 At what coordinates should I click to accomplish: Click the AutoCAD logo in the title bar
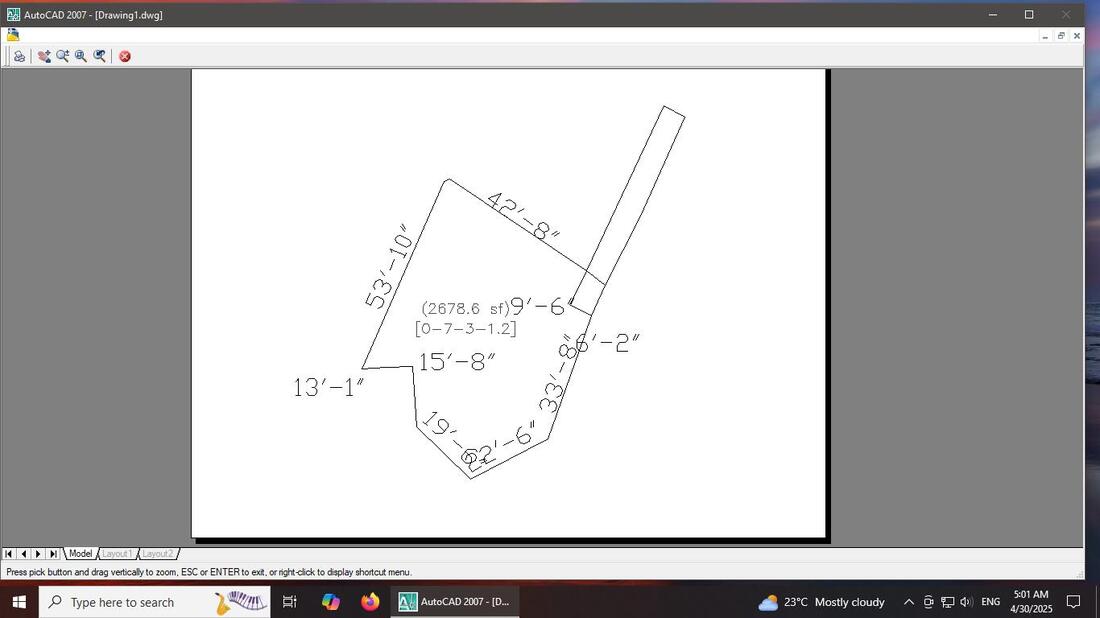tap(13, 14)
